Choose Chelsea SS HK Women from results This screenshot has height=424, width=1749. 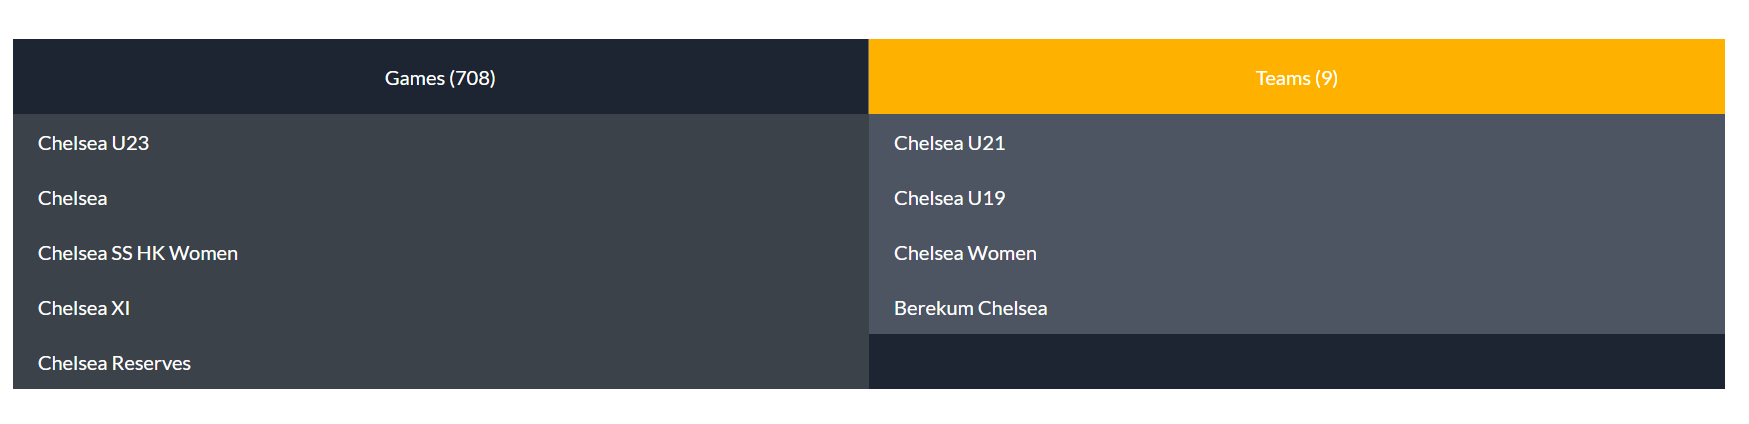tap(440, 252)
